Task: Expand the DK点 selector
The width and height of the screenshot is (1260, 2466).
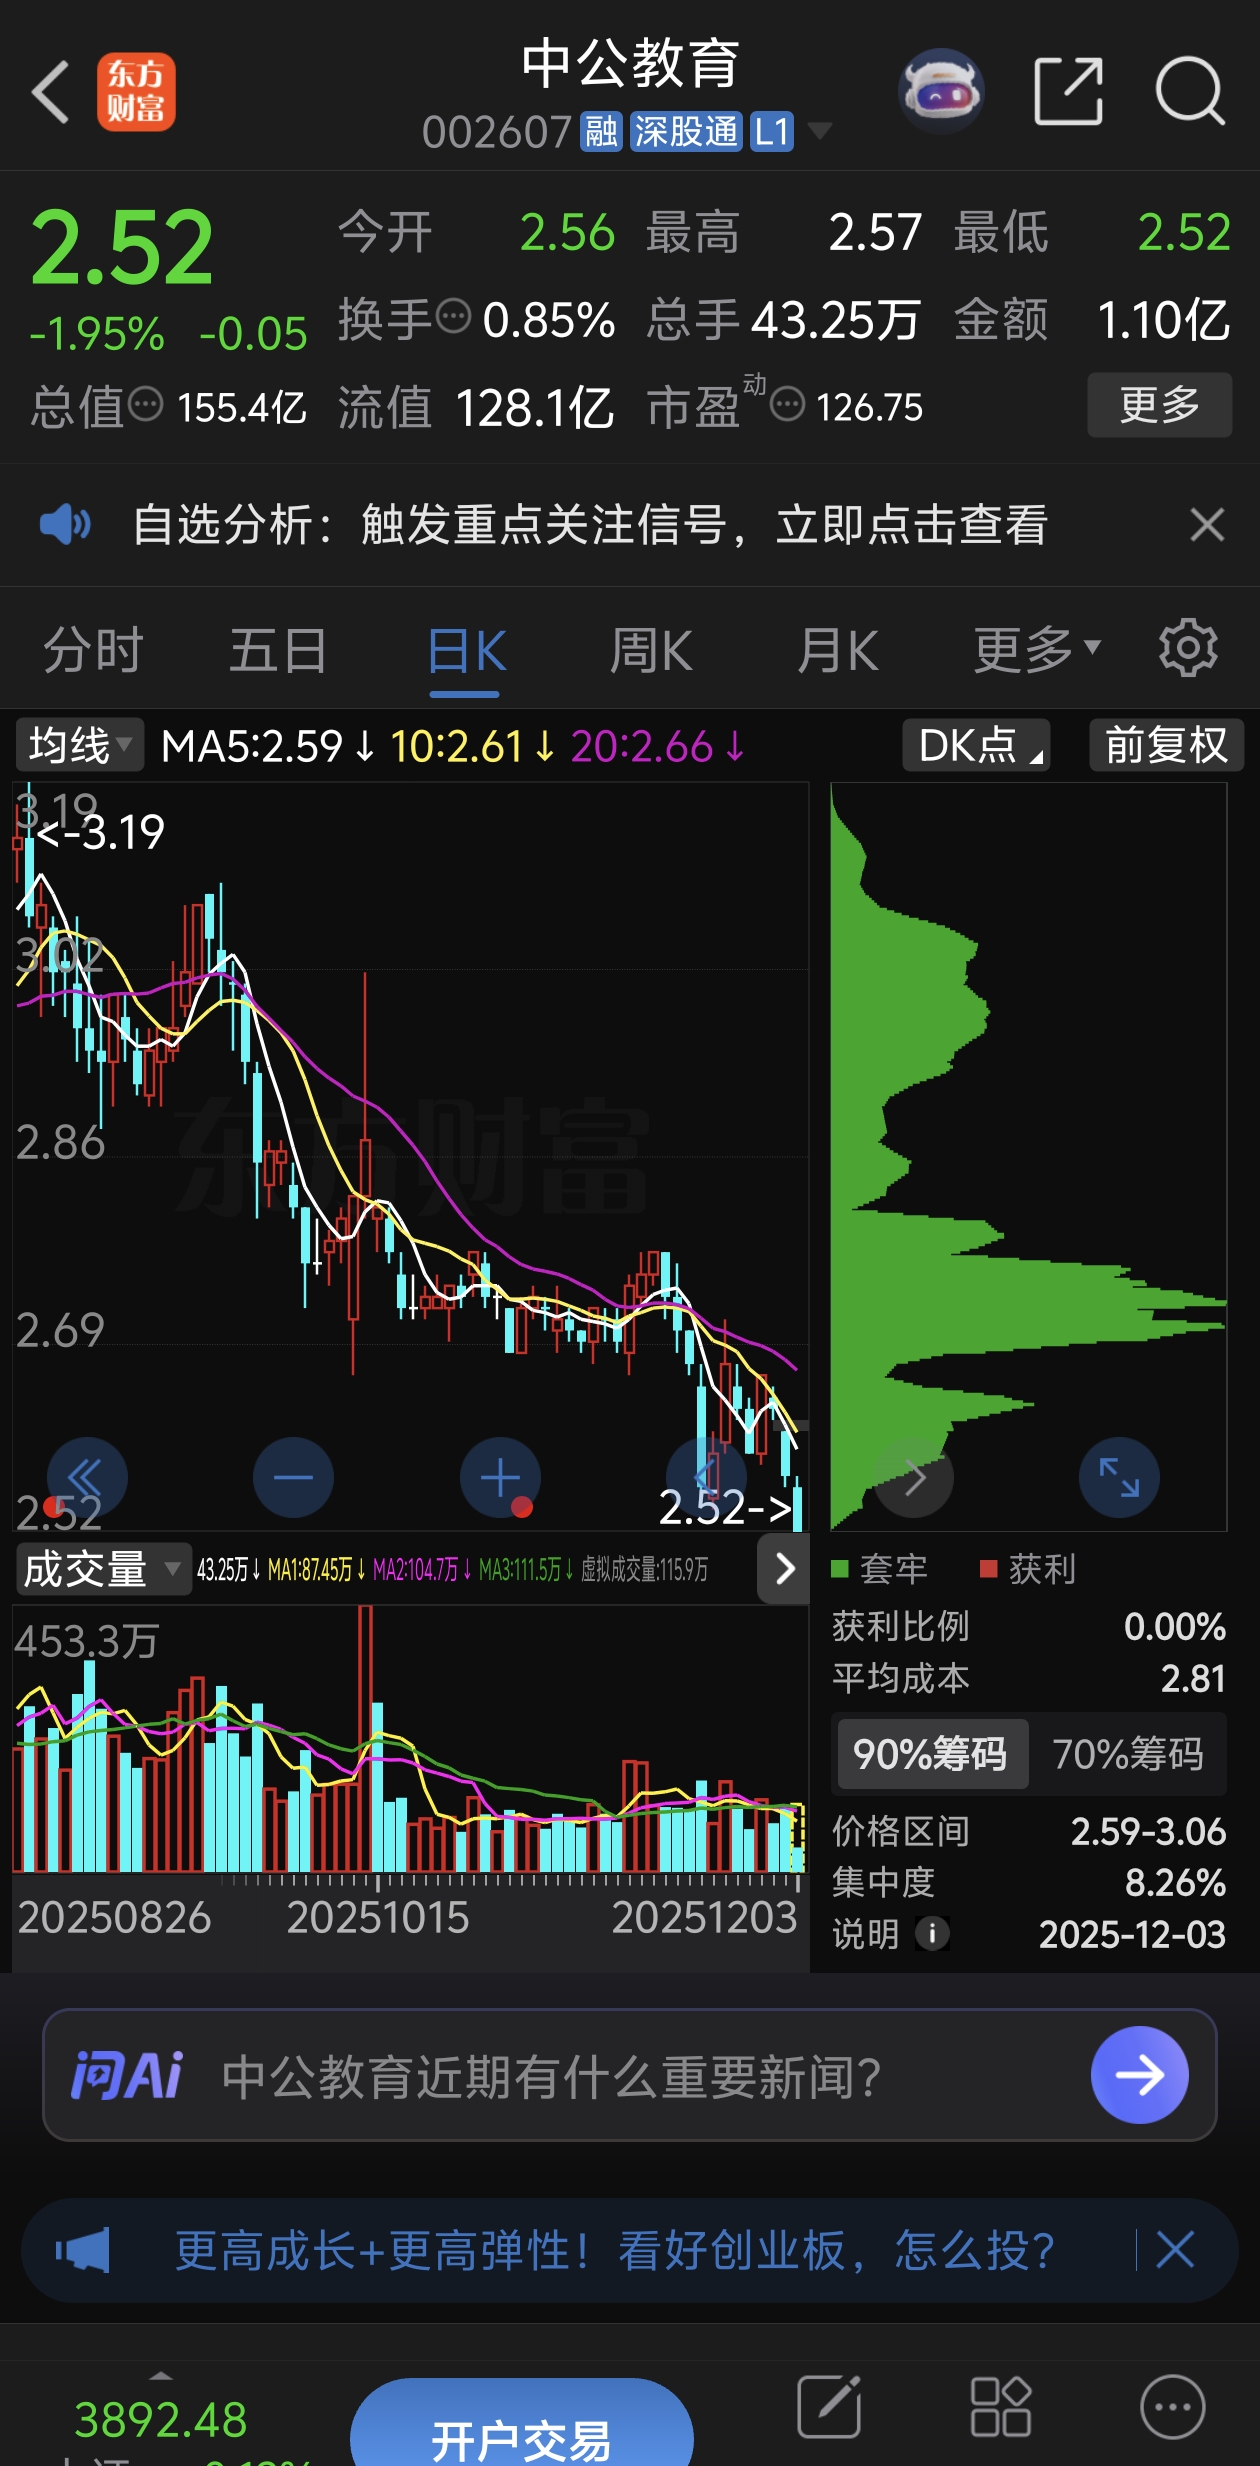Action: click(976, 745)
